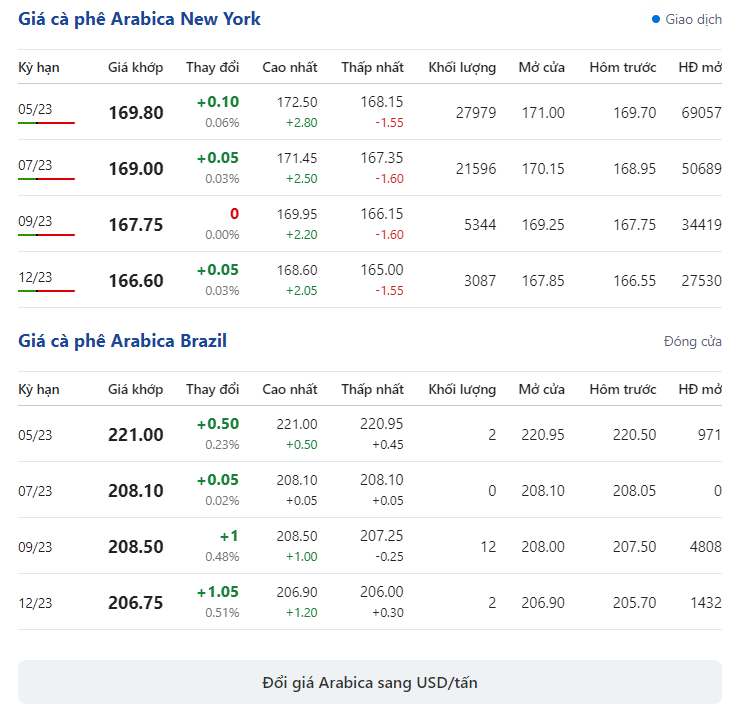Click the Đóng cửa status label
Image resolution: width=735 pixels, height=712 pixels.
coord(692,342)
